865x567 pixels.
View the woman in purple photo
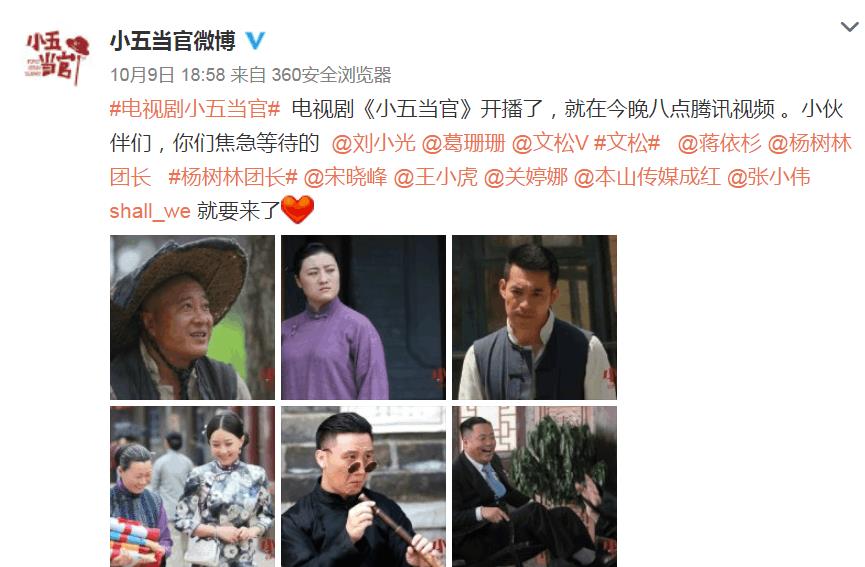[364, 317]
